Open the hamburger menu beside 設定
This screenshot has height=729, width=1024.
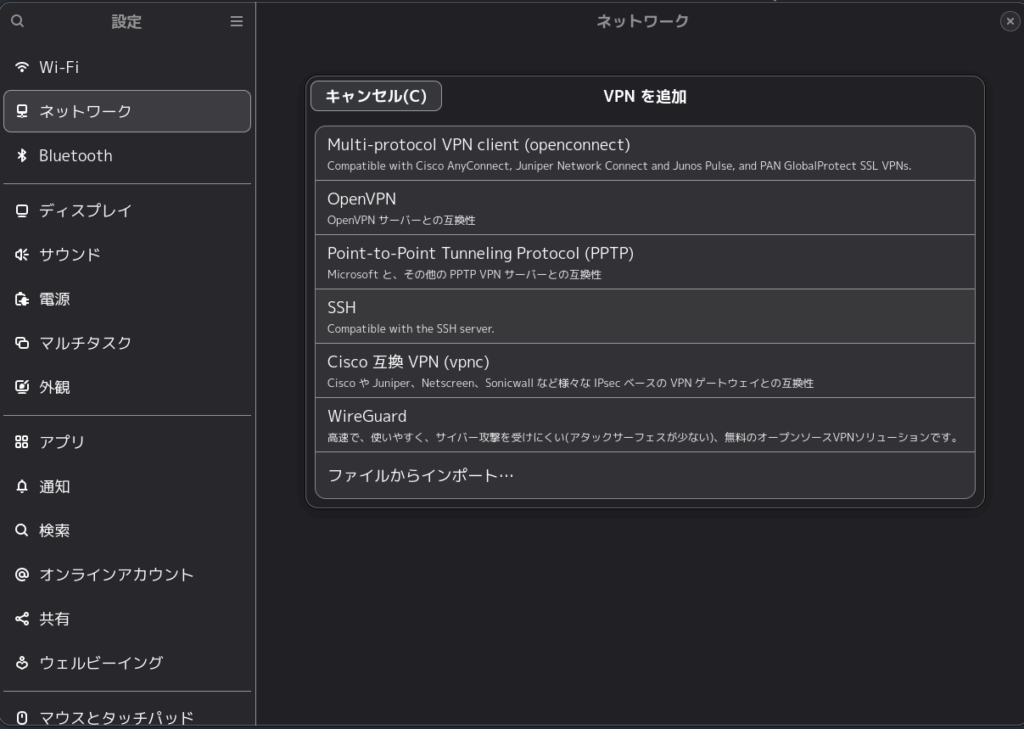[236, 22]
